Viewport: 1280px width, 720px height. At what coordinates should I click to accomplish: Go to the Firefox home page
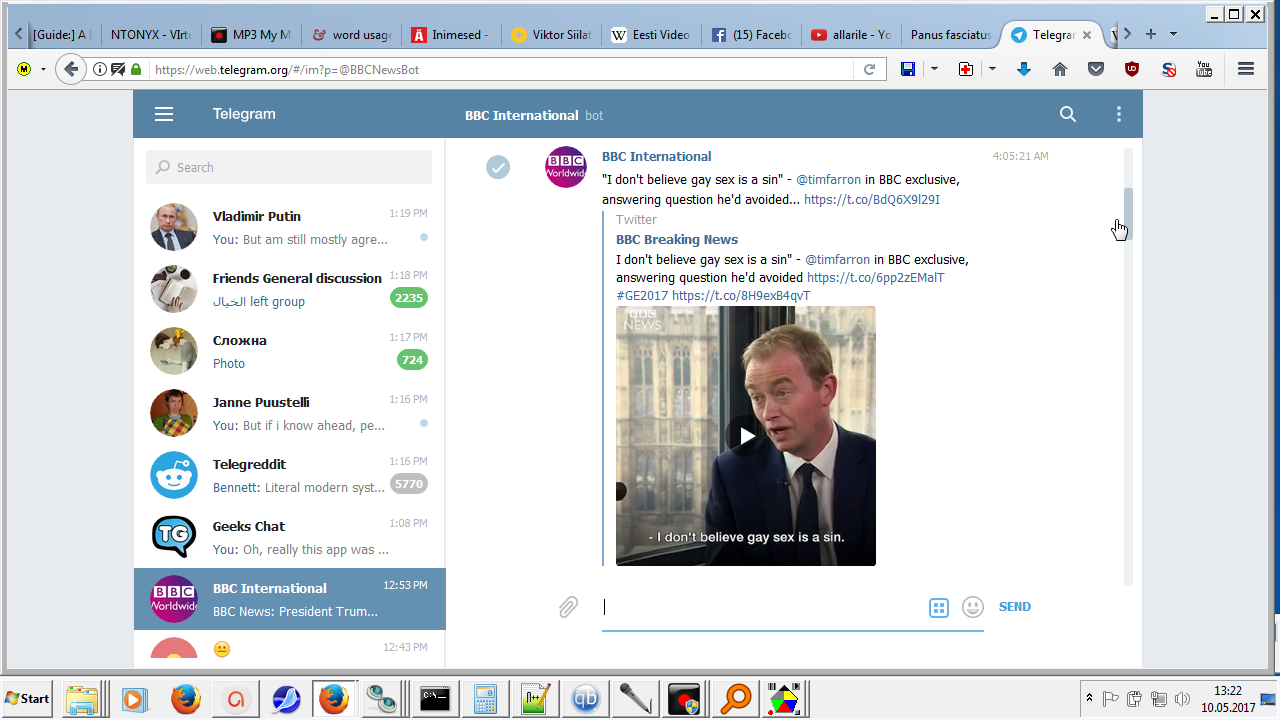pyautogui.click(x=1060, y=69)
